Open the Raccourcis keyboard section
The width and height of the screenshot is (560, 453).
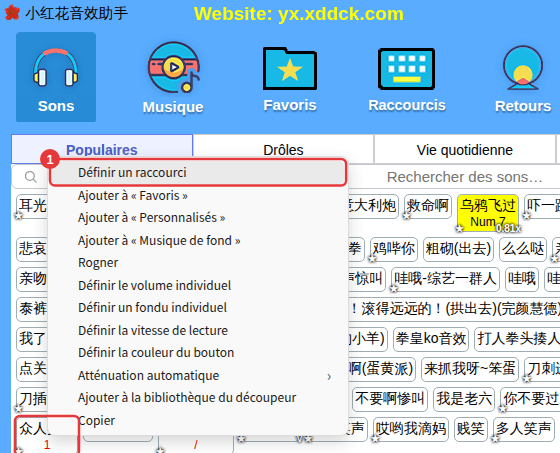406,79
